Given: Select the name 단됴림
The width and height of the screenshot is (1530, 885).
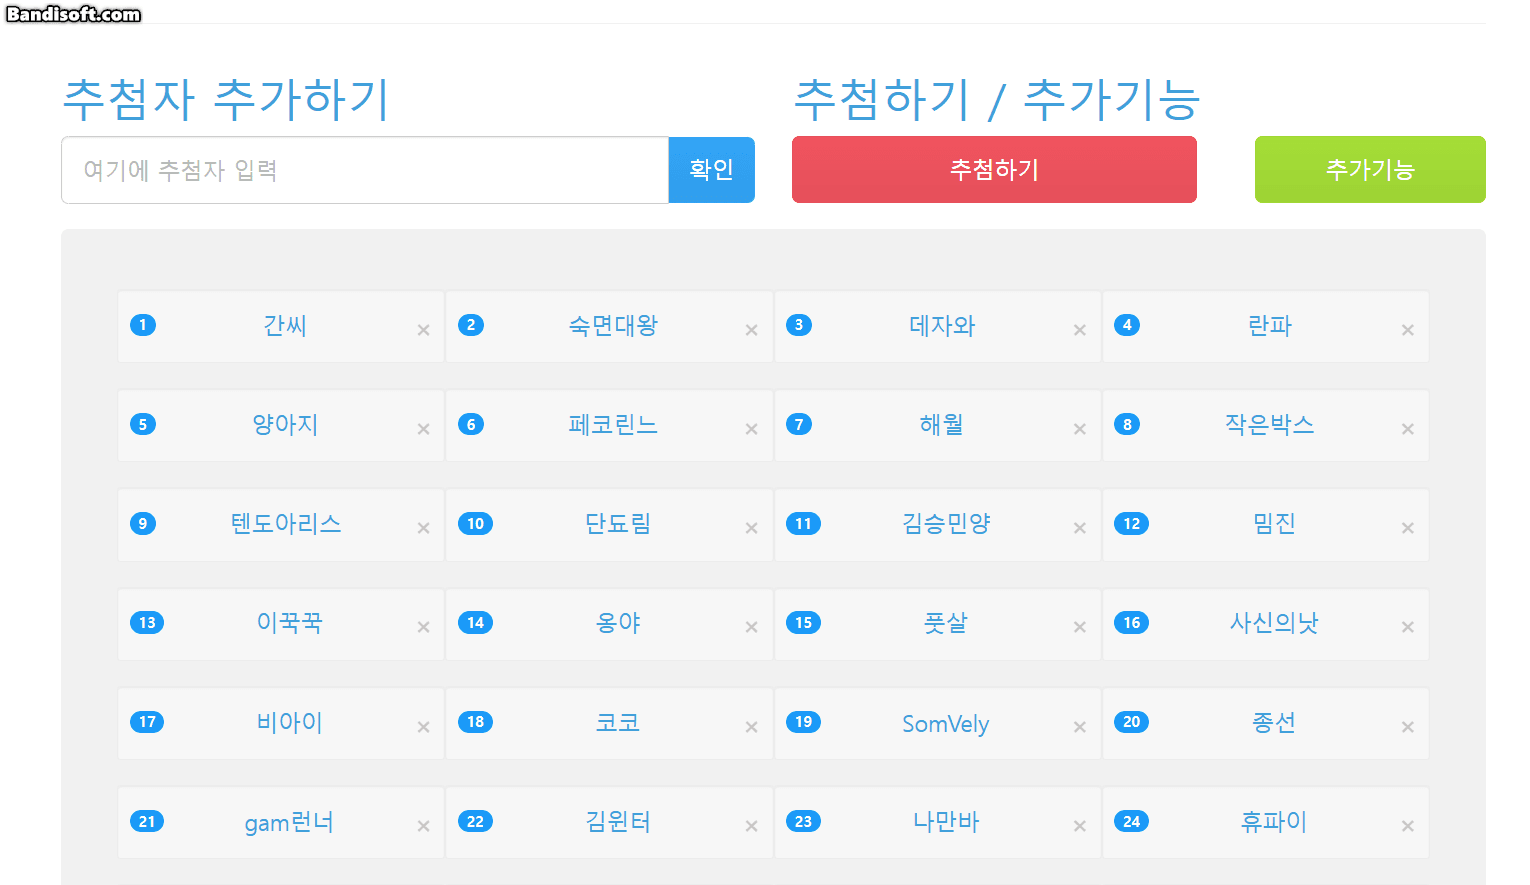Looking at the screenshot, I should [618, 523].
